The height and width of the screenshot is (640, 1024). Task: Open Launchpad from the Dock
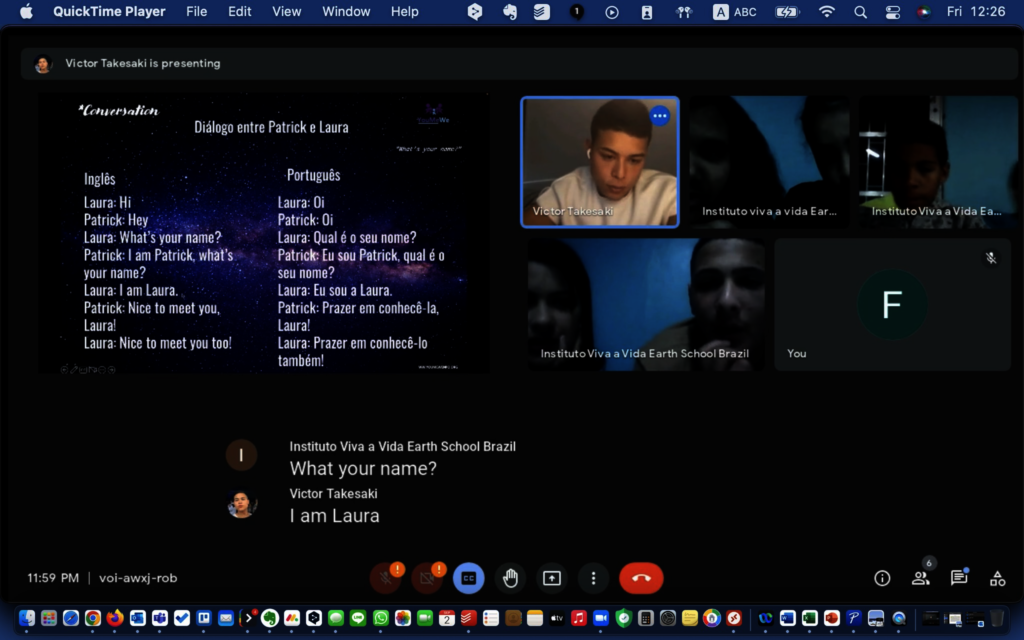(x=49, y=618)
